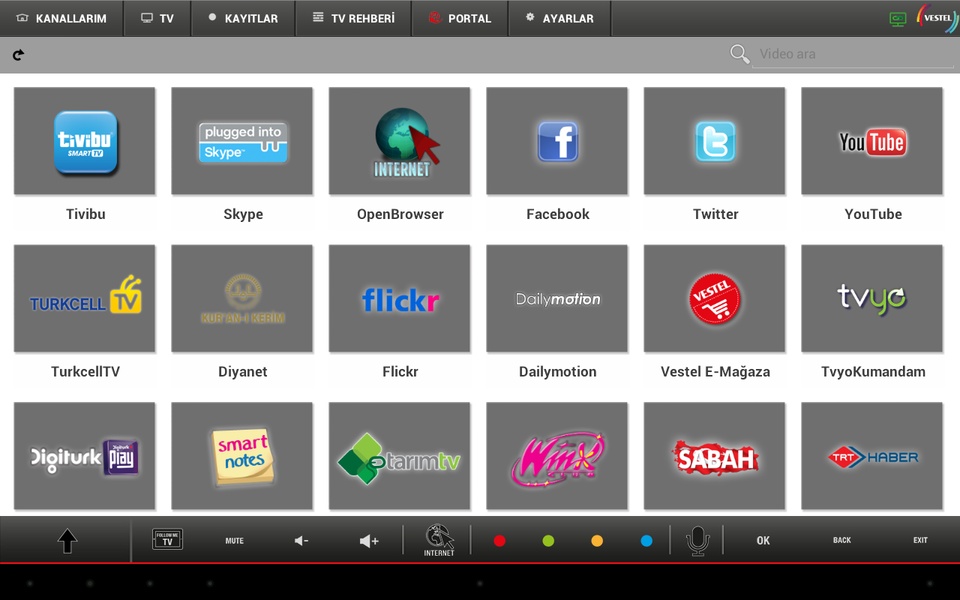Image resolution: width=960 pixels, height=600 pixels.
Task: Click the Vestel E-Mağaza text label
Action: [715, 372]
